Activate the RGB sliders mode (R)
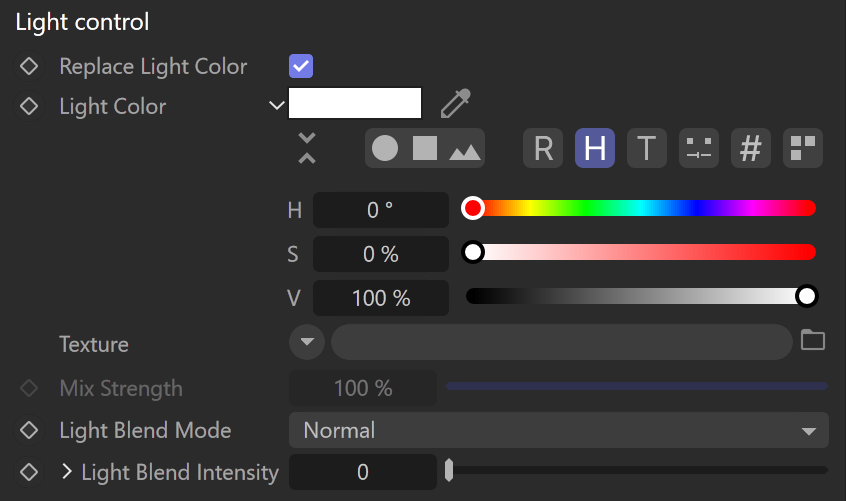The image size is (846, 501). 543,148
